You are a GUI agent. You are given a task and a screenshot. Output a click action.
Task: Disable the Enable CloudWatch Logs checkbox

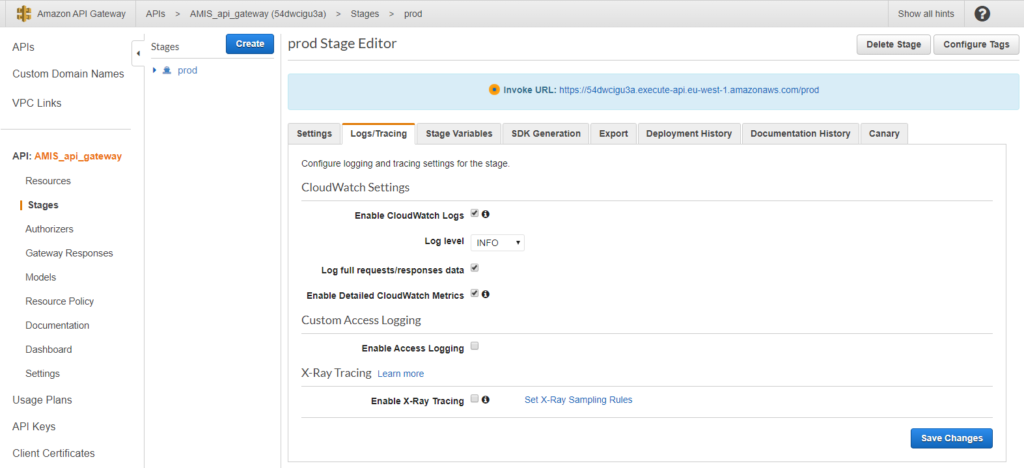pyautogui.click(x=475, y=214)
